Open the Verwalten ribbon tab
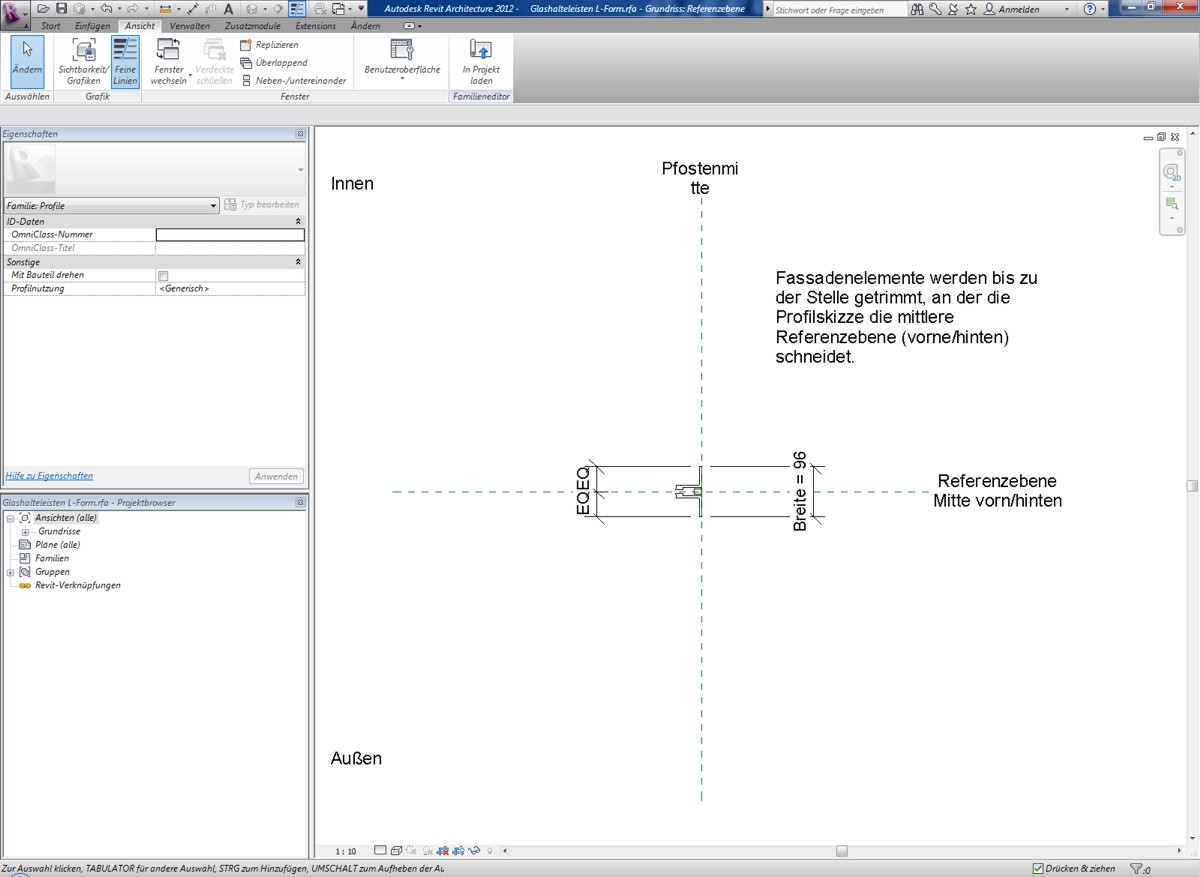Viewport: 1200px width, 877px height. pos(189,26)
